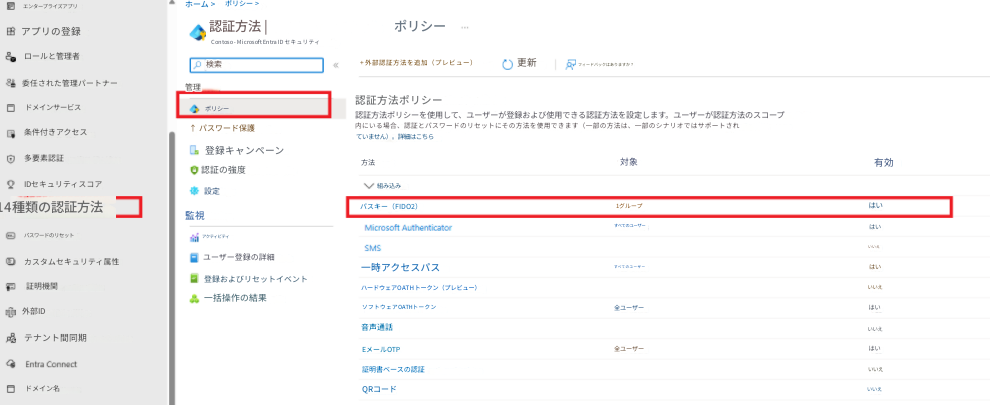
Task: Click the 登録およびリセットイベント icon
Action: pos(194,279)
